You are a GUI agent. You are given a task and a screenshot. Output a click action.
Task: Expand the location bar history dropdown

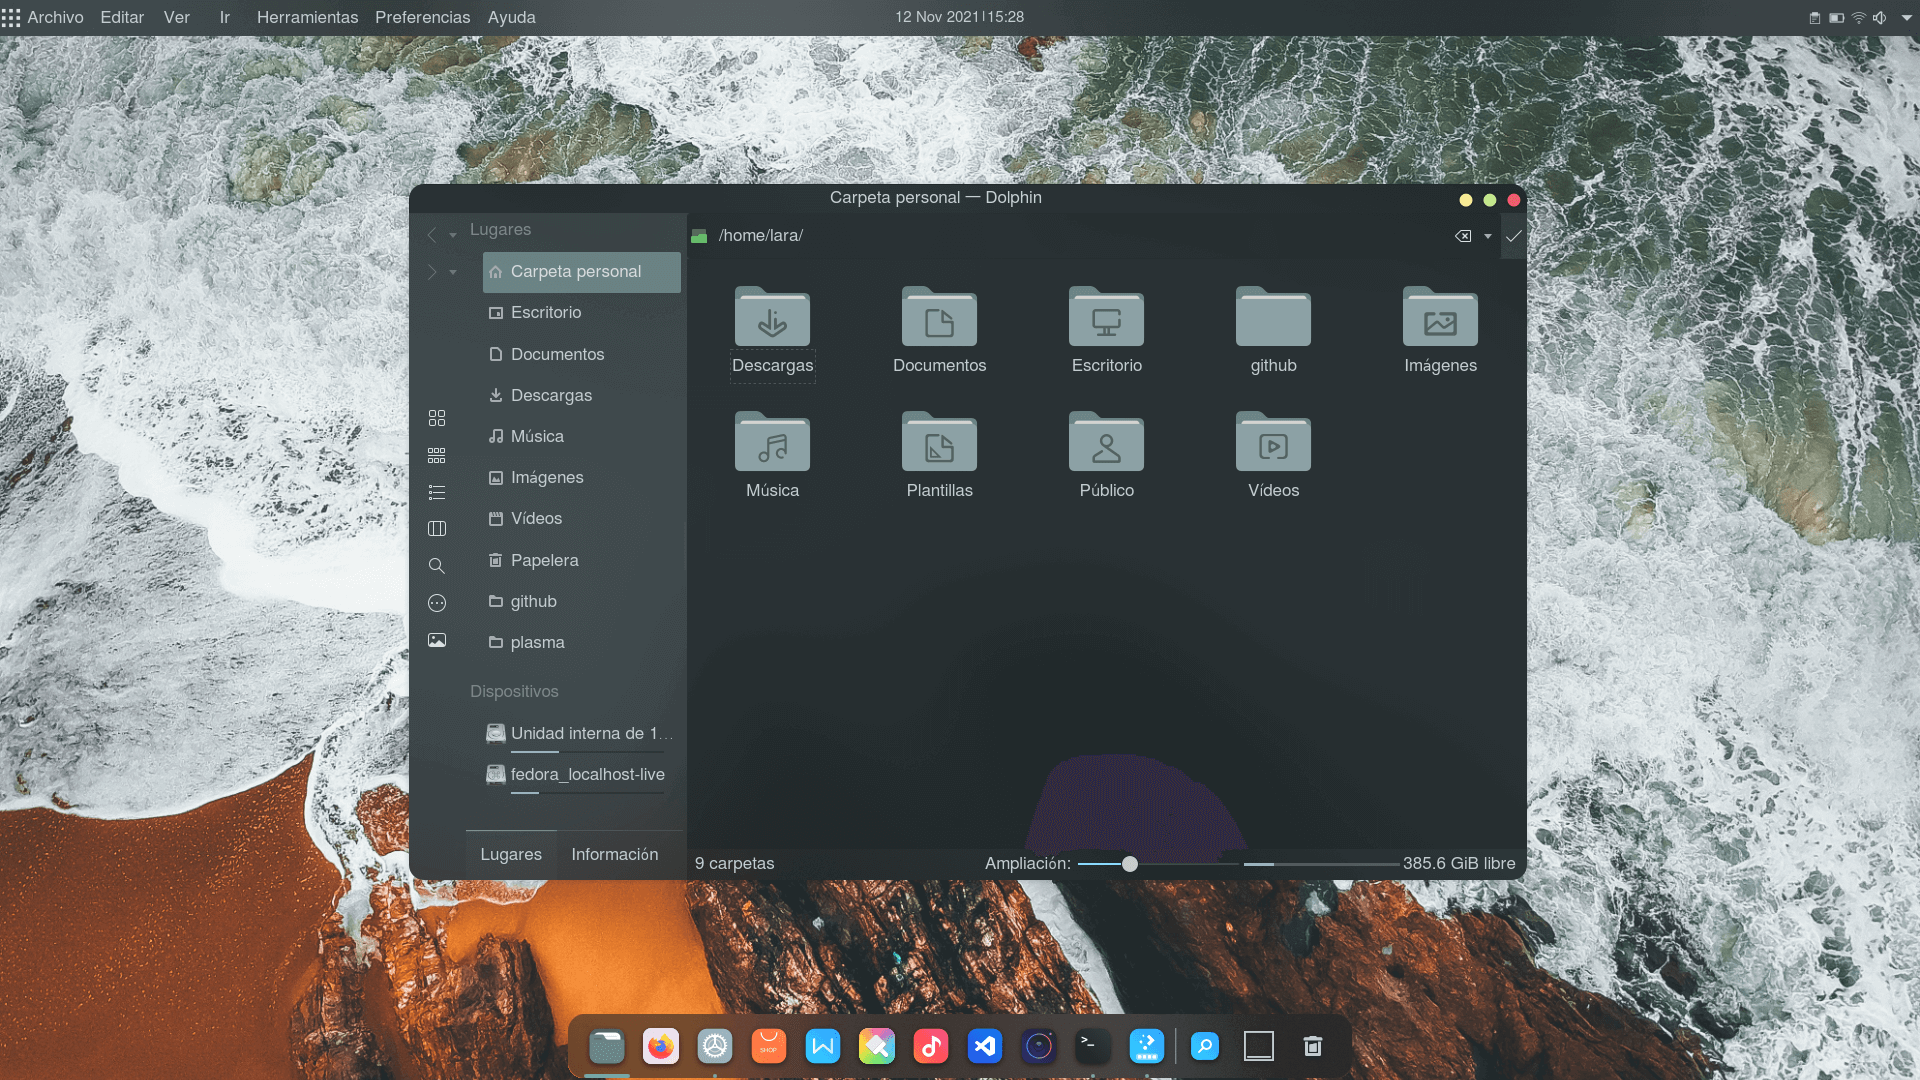tap(1488, 236)
